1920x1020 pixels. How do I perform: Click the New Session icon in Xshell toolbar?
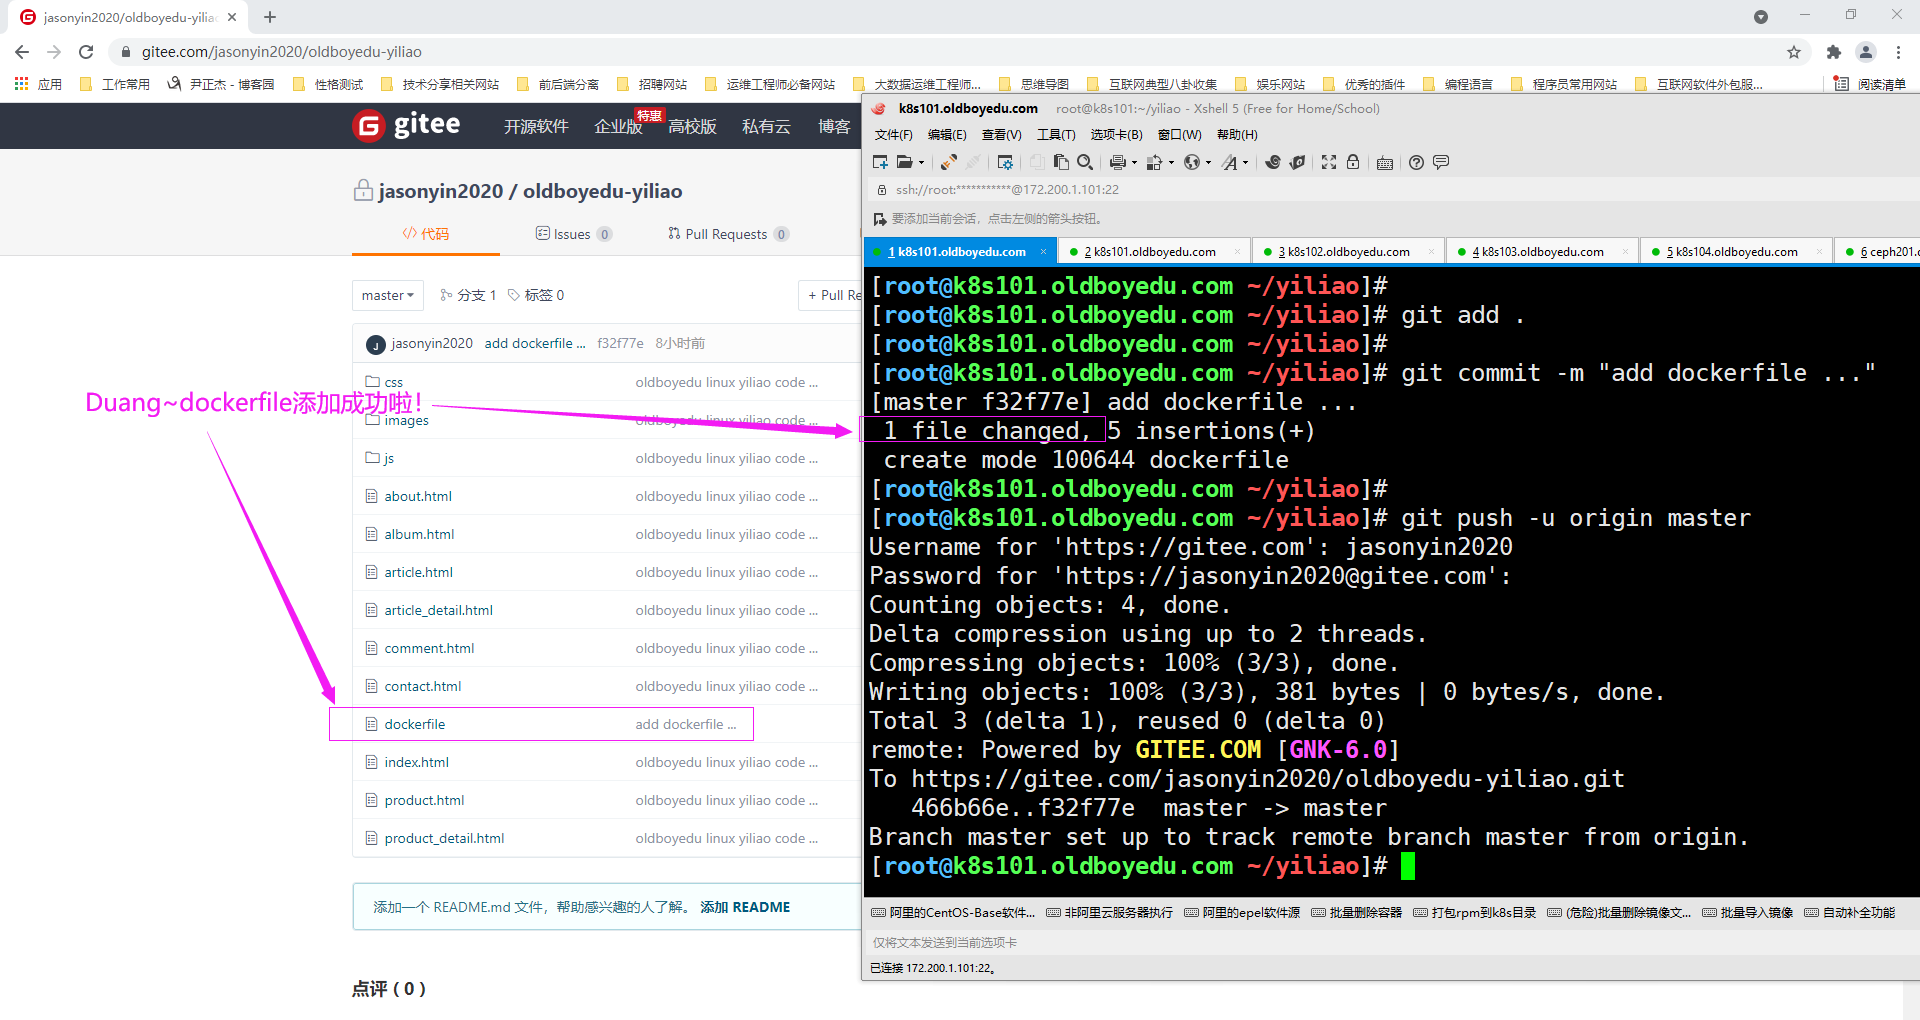click(x=880, y=162)
